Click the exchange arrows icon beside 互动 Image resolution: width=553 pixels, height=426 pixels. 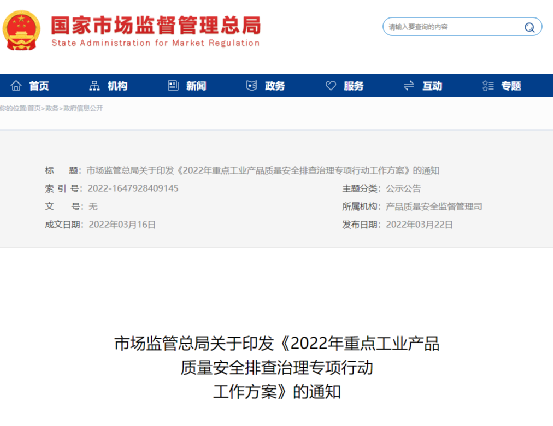pos(409,86)
